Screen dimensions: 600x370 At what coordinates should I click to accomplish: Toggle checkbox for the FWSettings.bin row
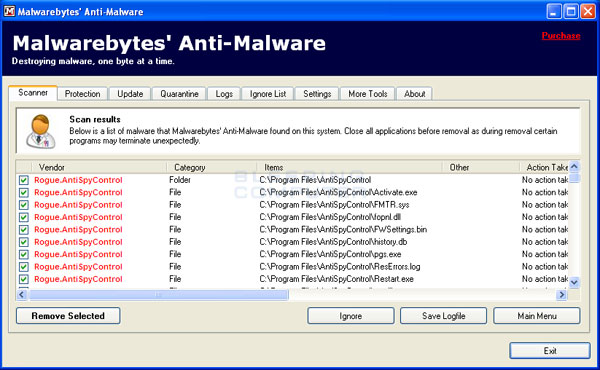point(24,230)
